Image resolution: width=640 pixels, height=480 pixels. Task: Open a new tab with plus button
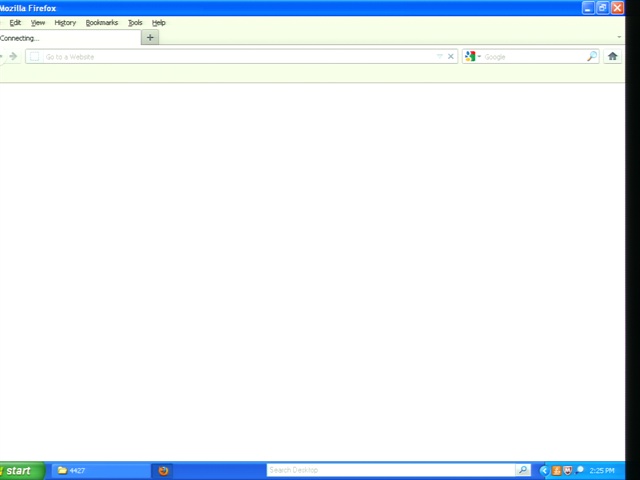point(150,38)
